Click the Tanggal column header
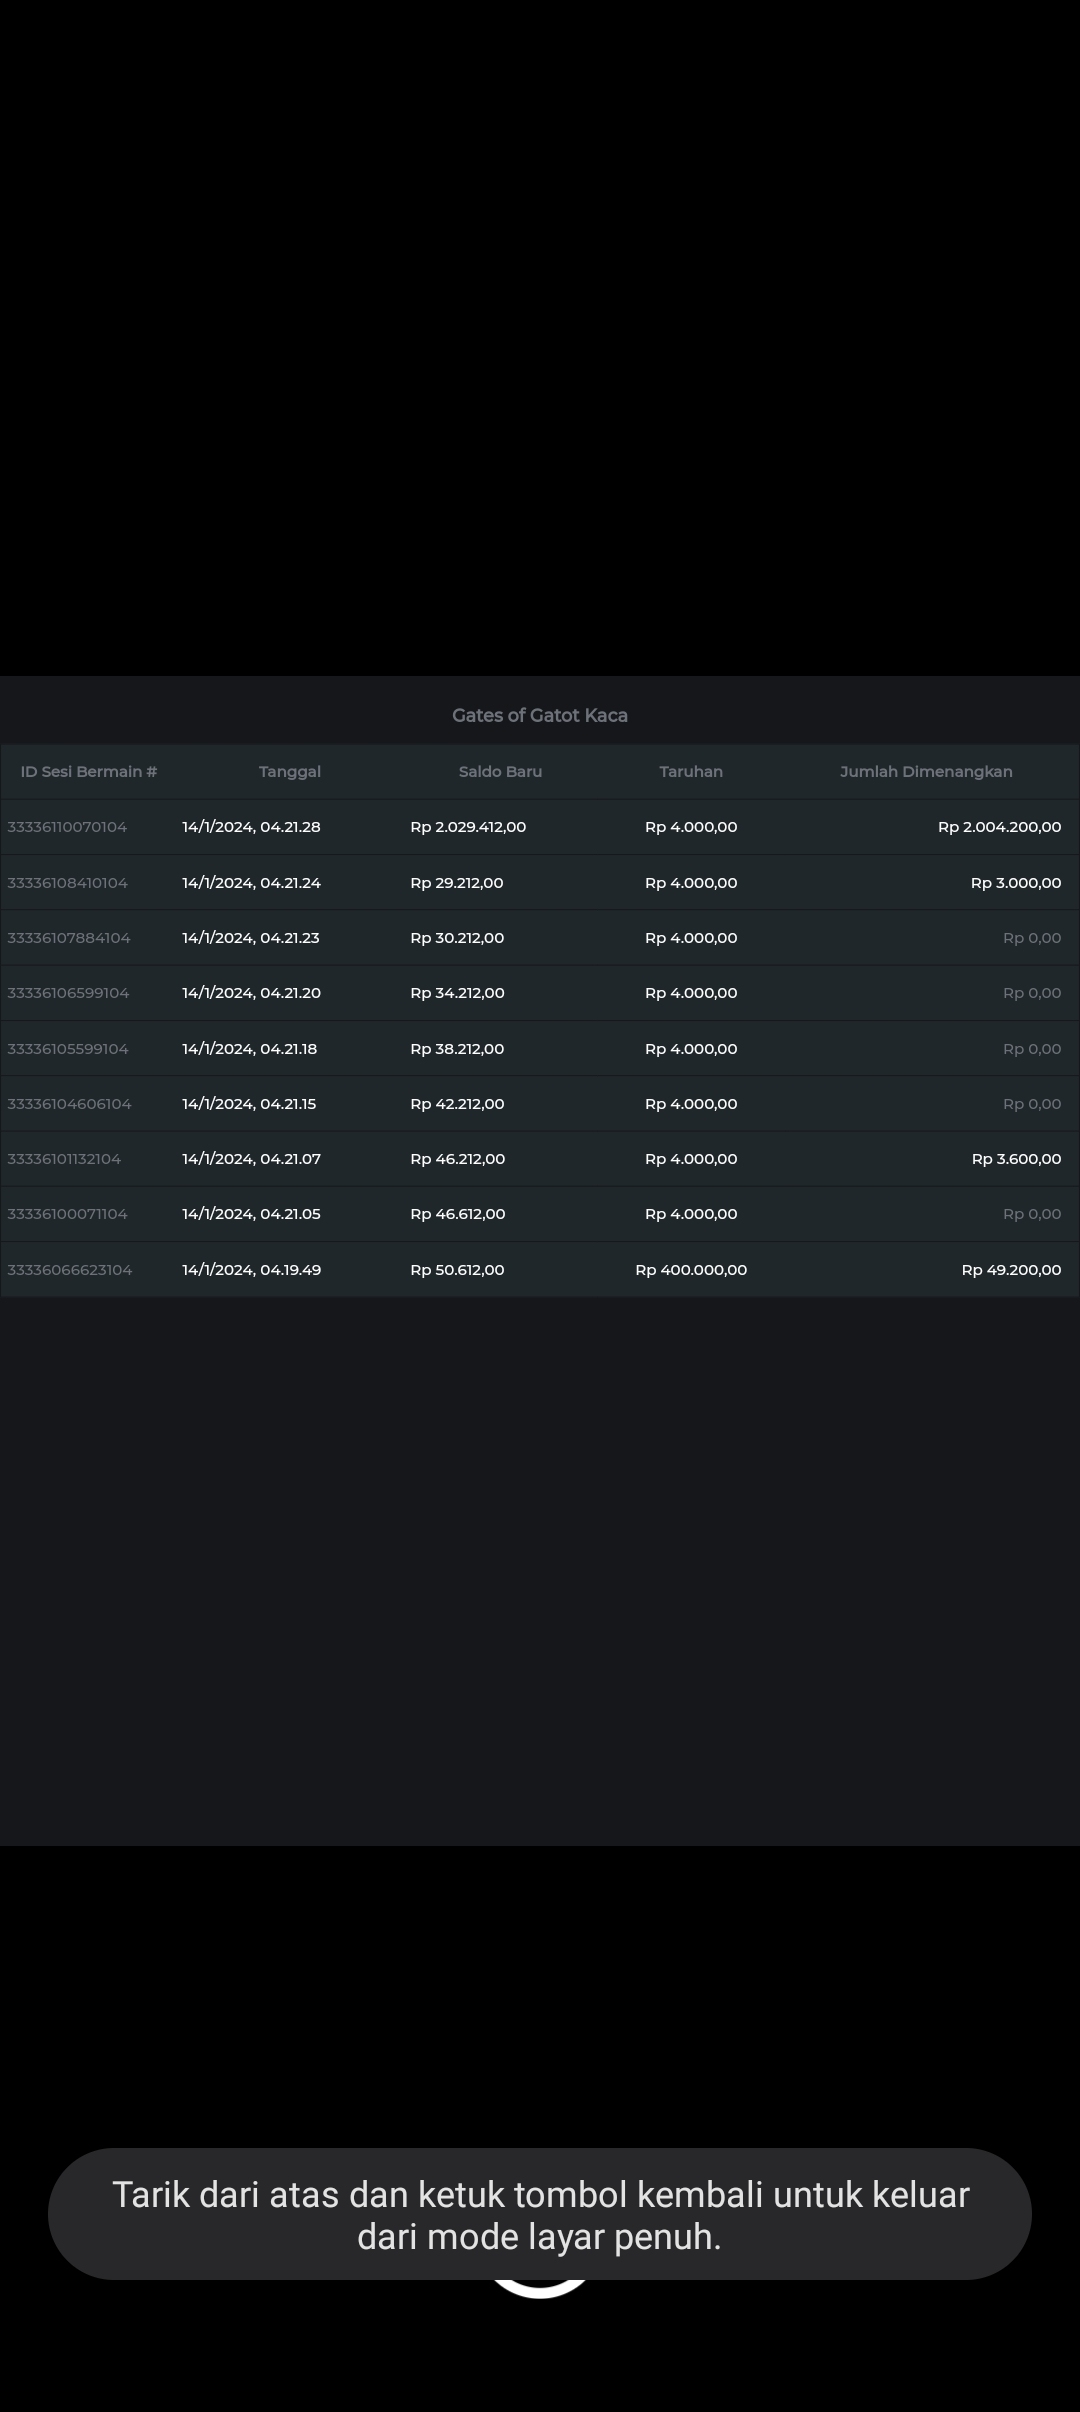Image resolution: width=1080 pixels, height=2412 pixels. (290, 772)
